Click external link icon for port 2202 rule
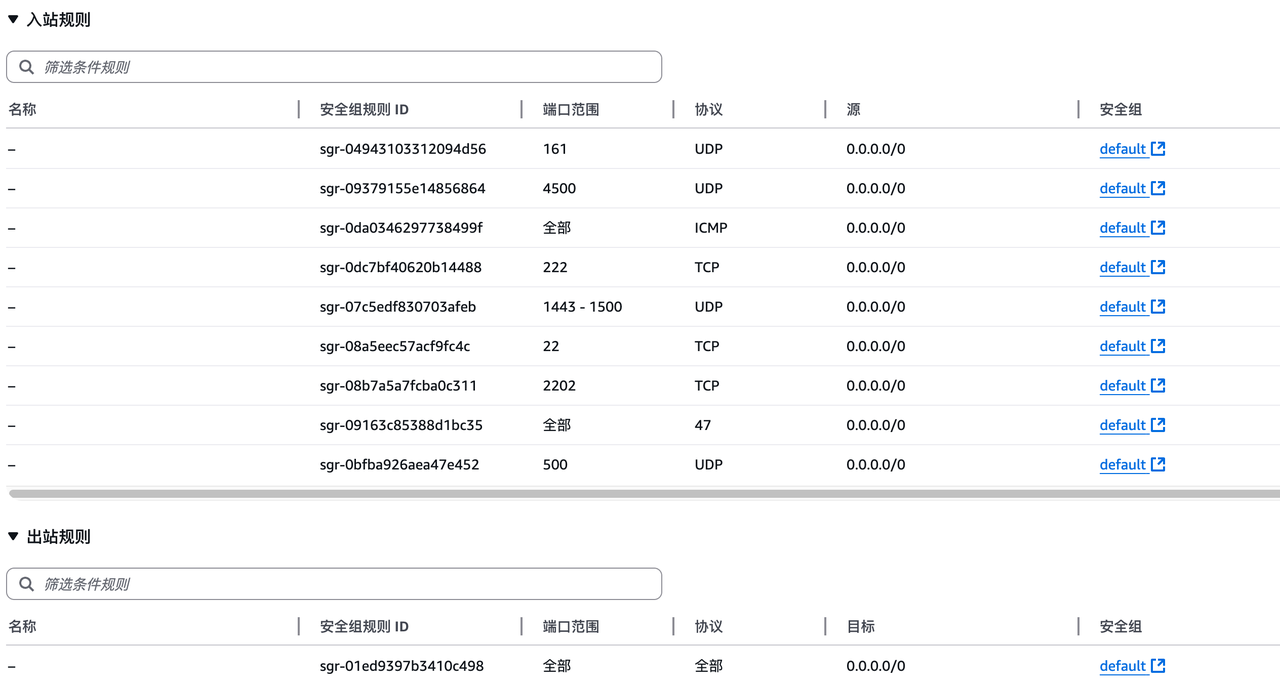 pos(1158,386)
